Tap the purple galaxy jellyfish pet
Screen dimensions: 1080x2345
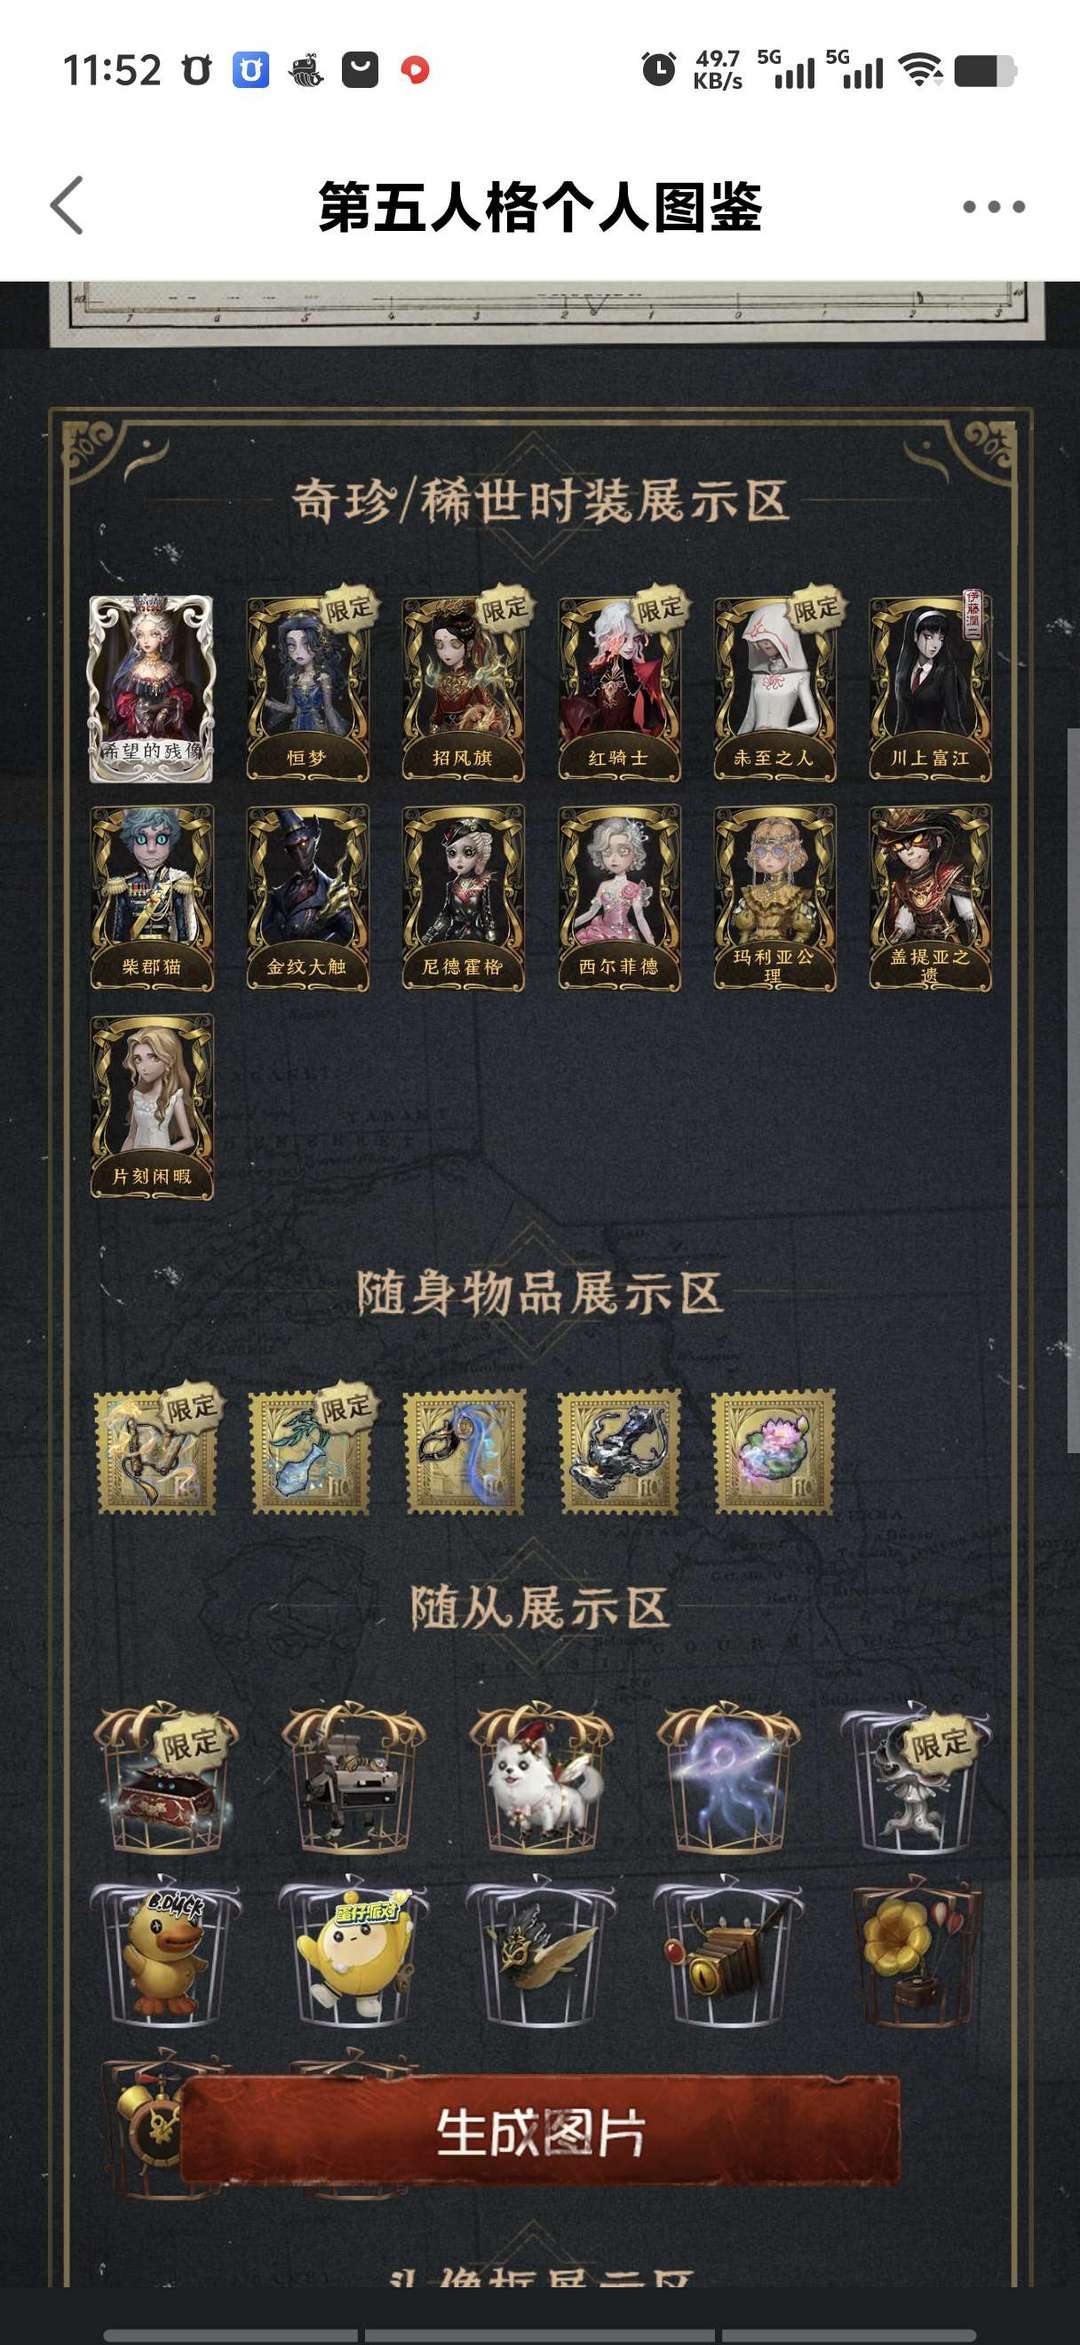(729, 1777)
